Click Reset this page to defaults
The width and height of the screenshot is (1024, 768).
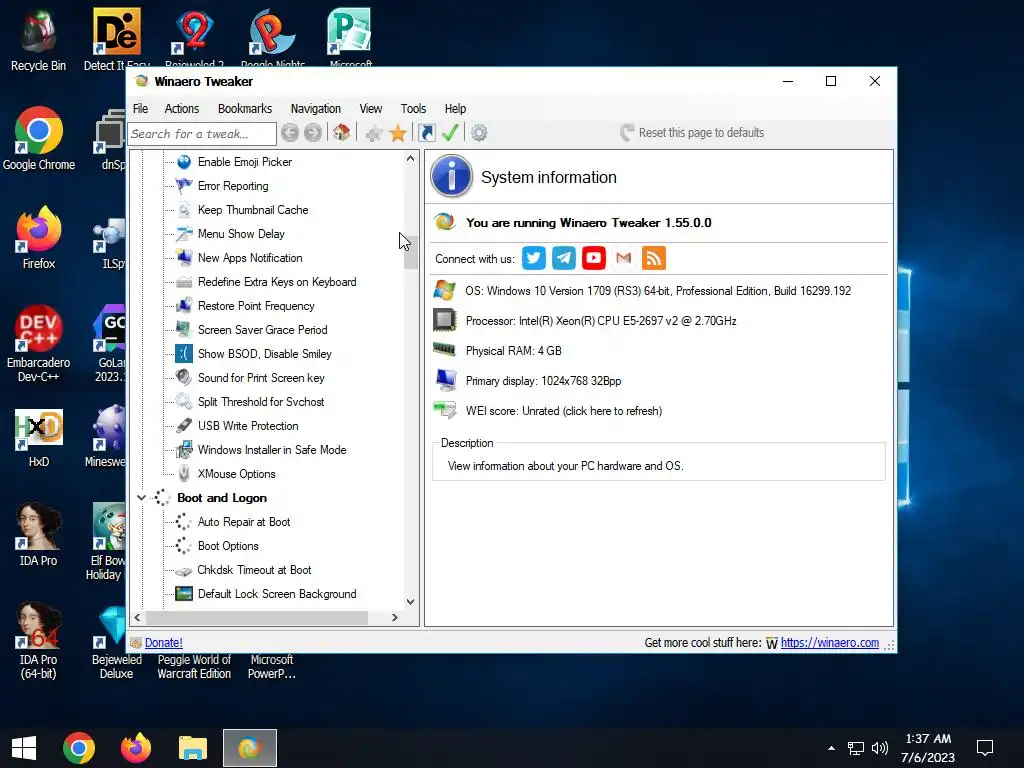point(692,133)
